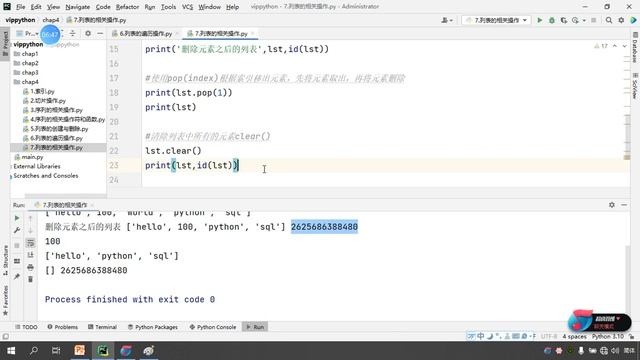Expand the profiler options arrow
640x360 pixels.
point(584,20)
